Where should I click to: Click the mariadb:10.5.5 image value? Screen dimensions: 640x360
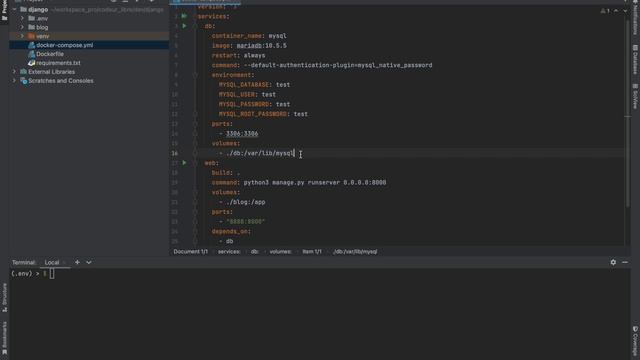pos(261,46)
